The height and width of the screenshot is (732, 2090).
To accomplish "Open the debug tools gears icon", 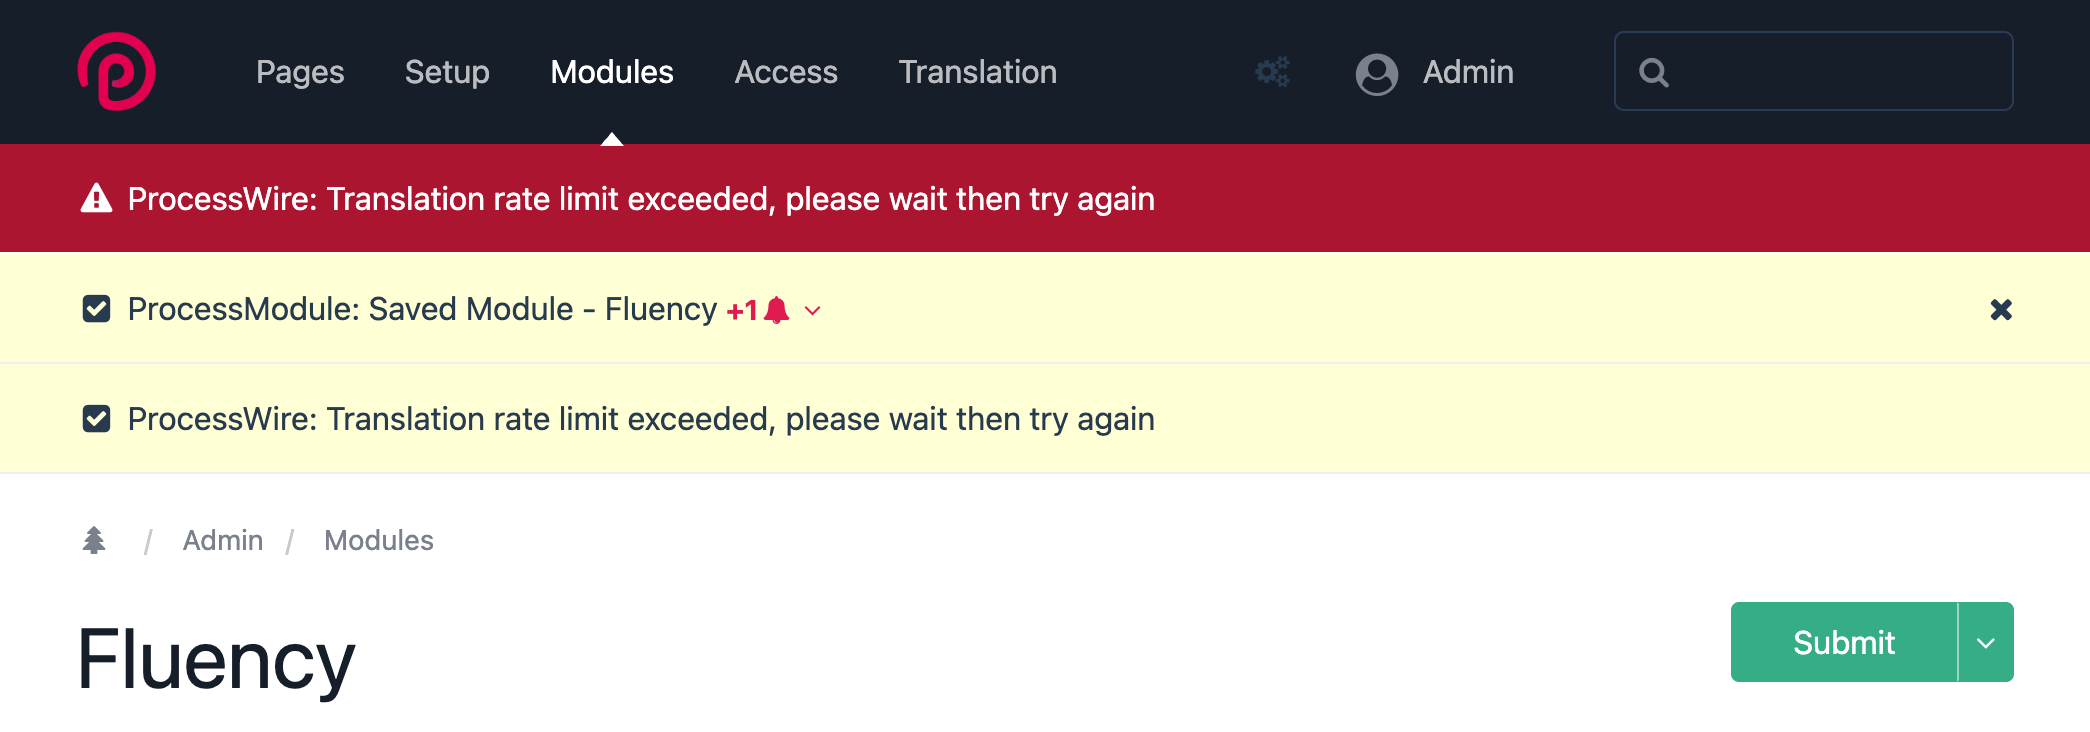I will point(1273,72).
